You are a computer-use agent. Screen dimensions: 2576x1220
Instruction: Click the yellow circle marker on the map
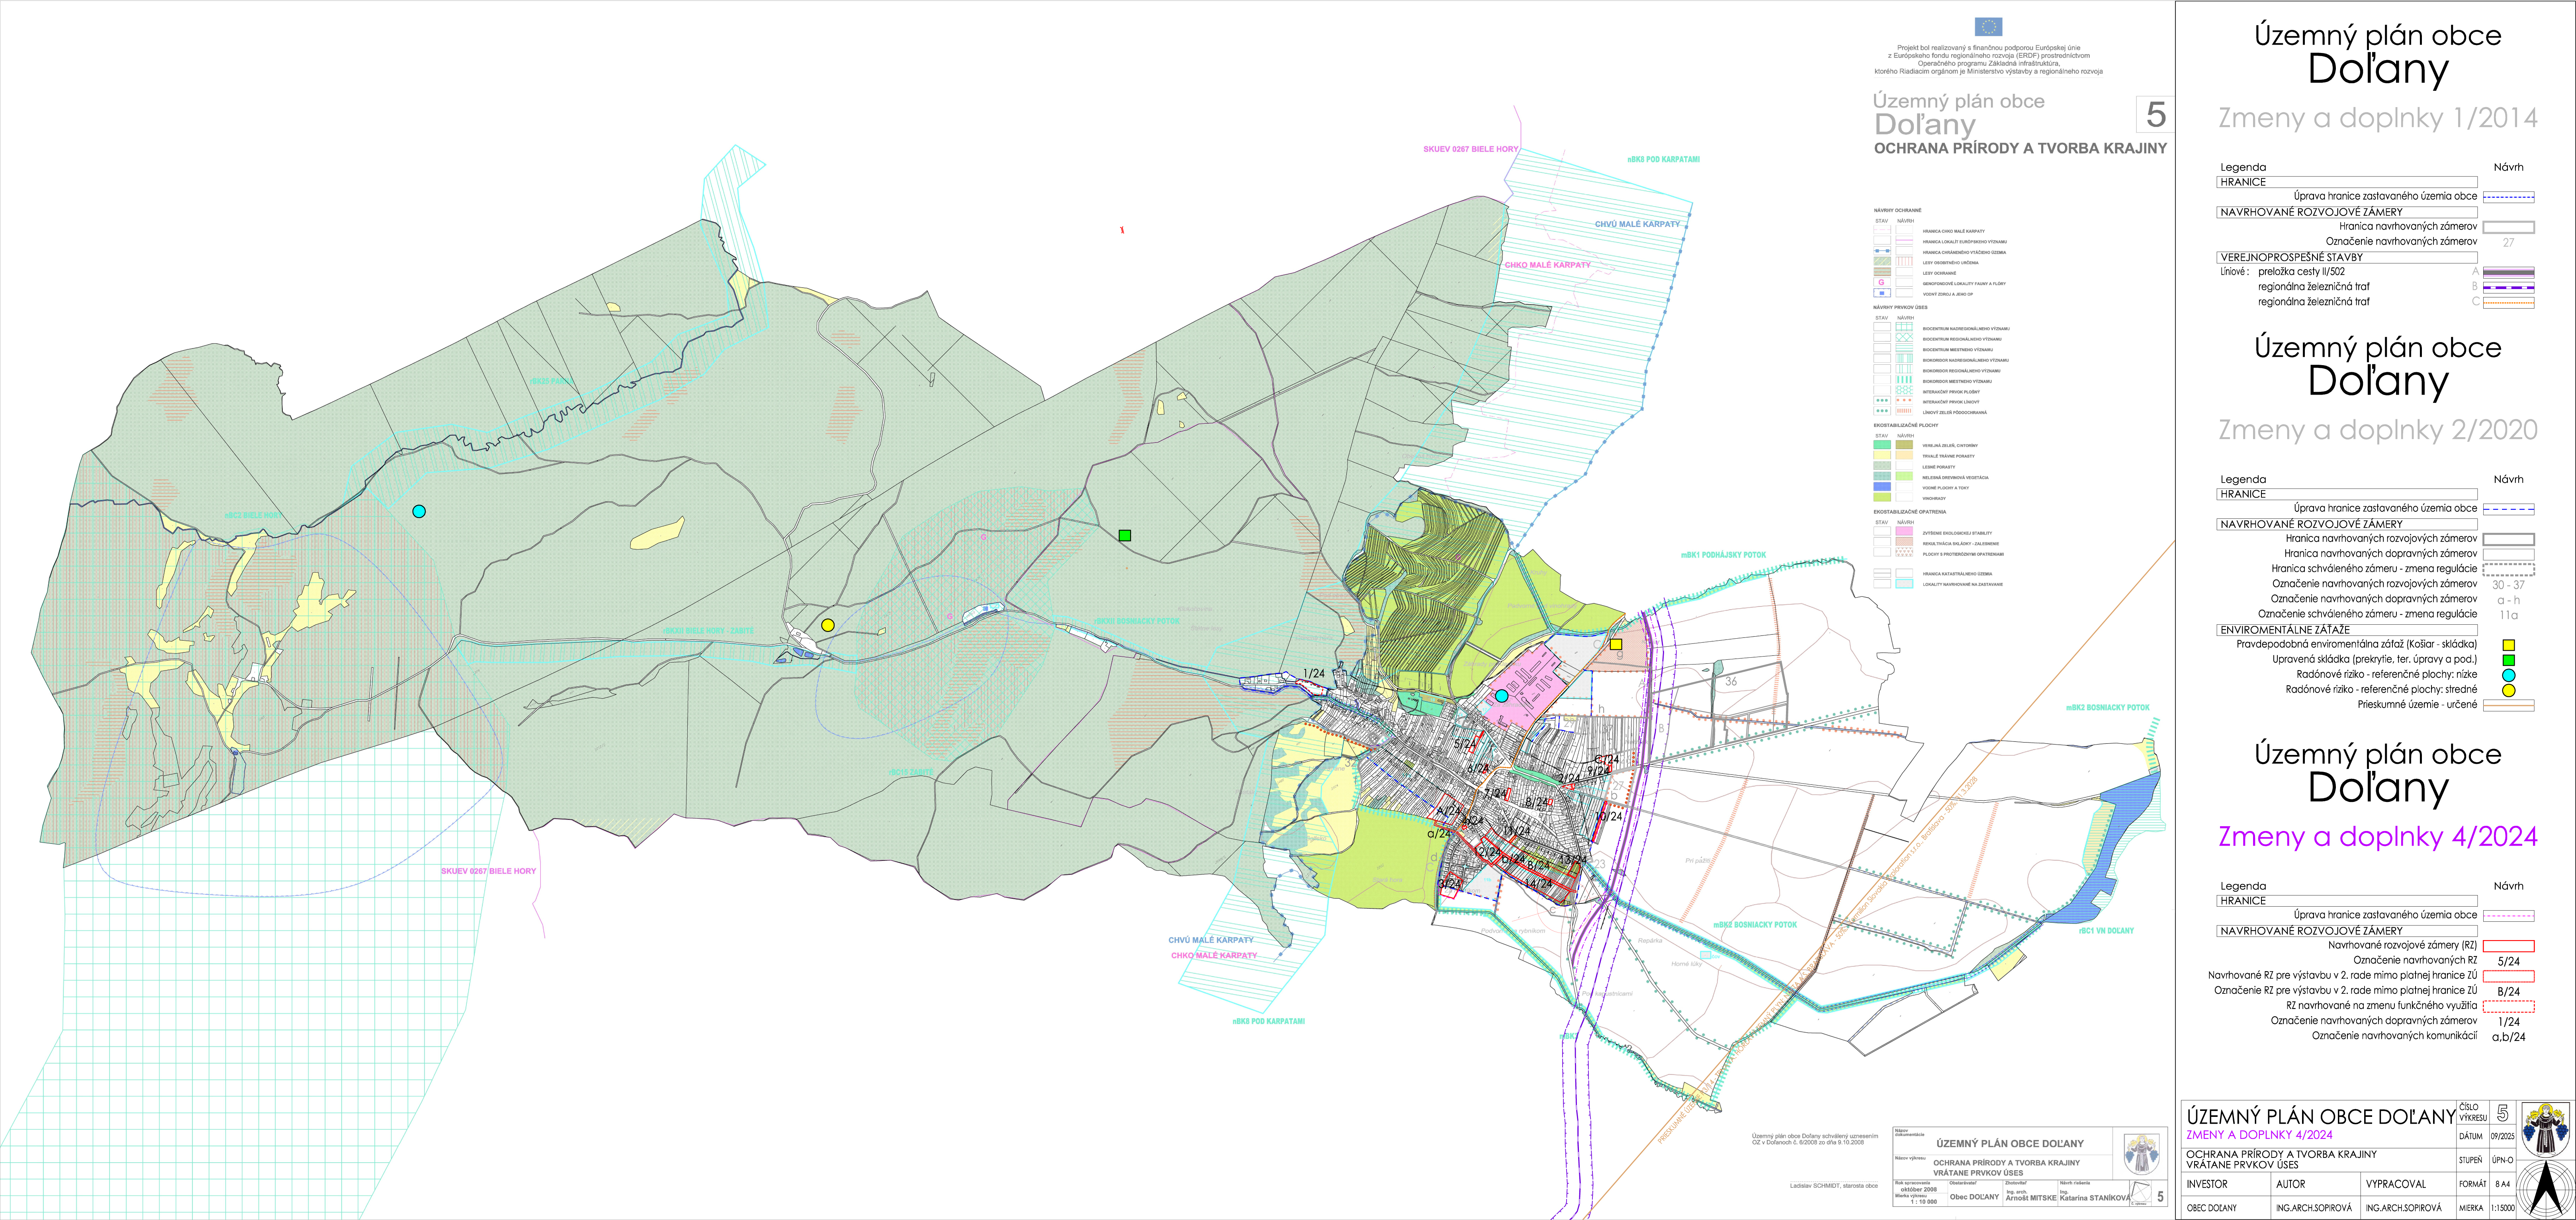pyautogui.click(x=827, y=625)
